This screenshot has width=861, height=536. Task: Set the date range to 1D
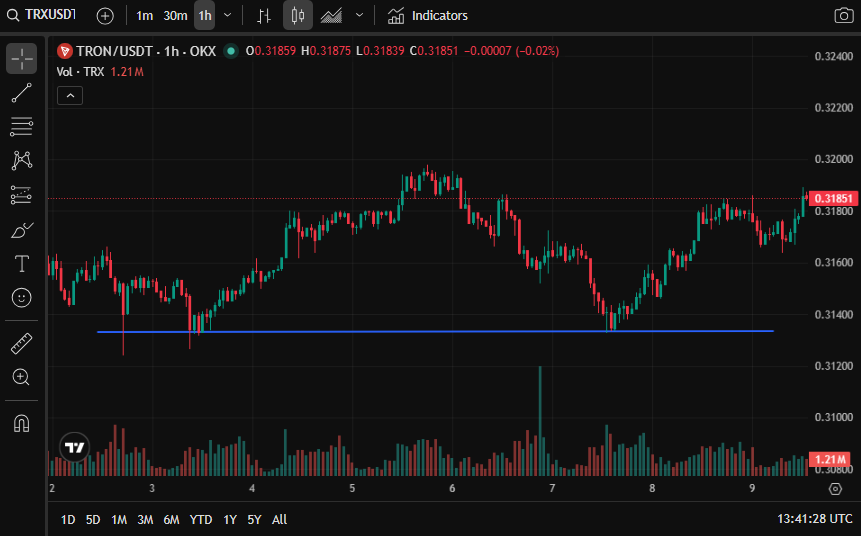pyautogui.click(x=68, y=520)
